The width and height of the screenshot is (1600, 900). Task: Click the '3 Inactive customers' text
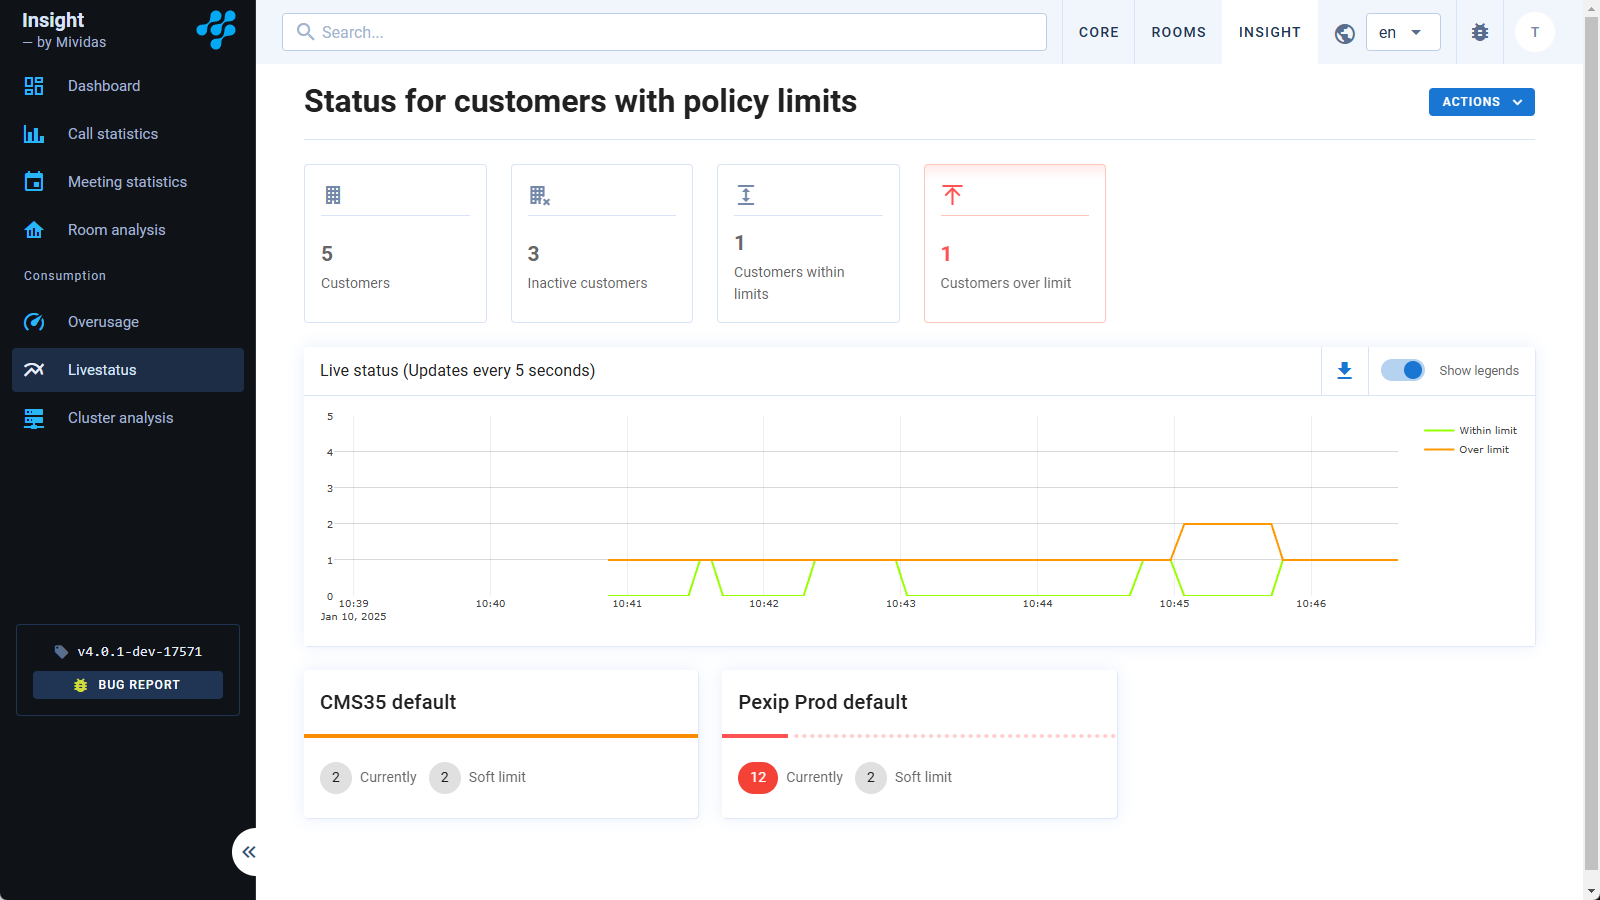click(587, 268)
